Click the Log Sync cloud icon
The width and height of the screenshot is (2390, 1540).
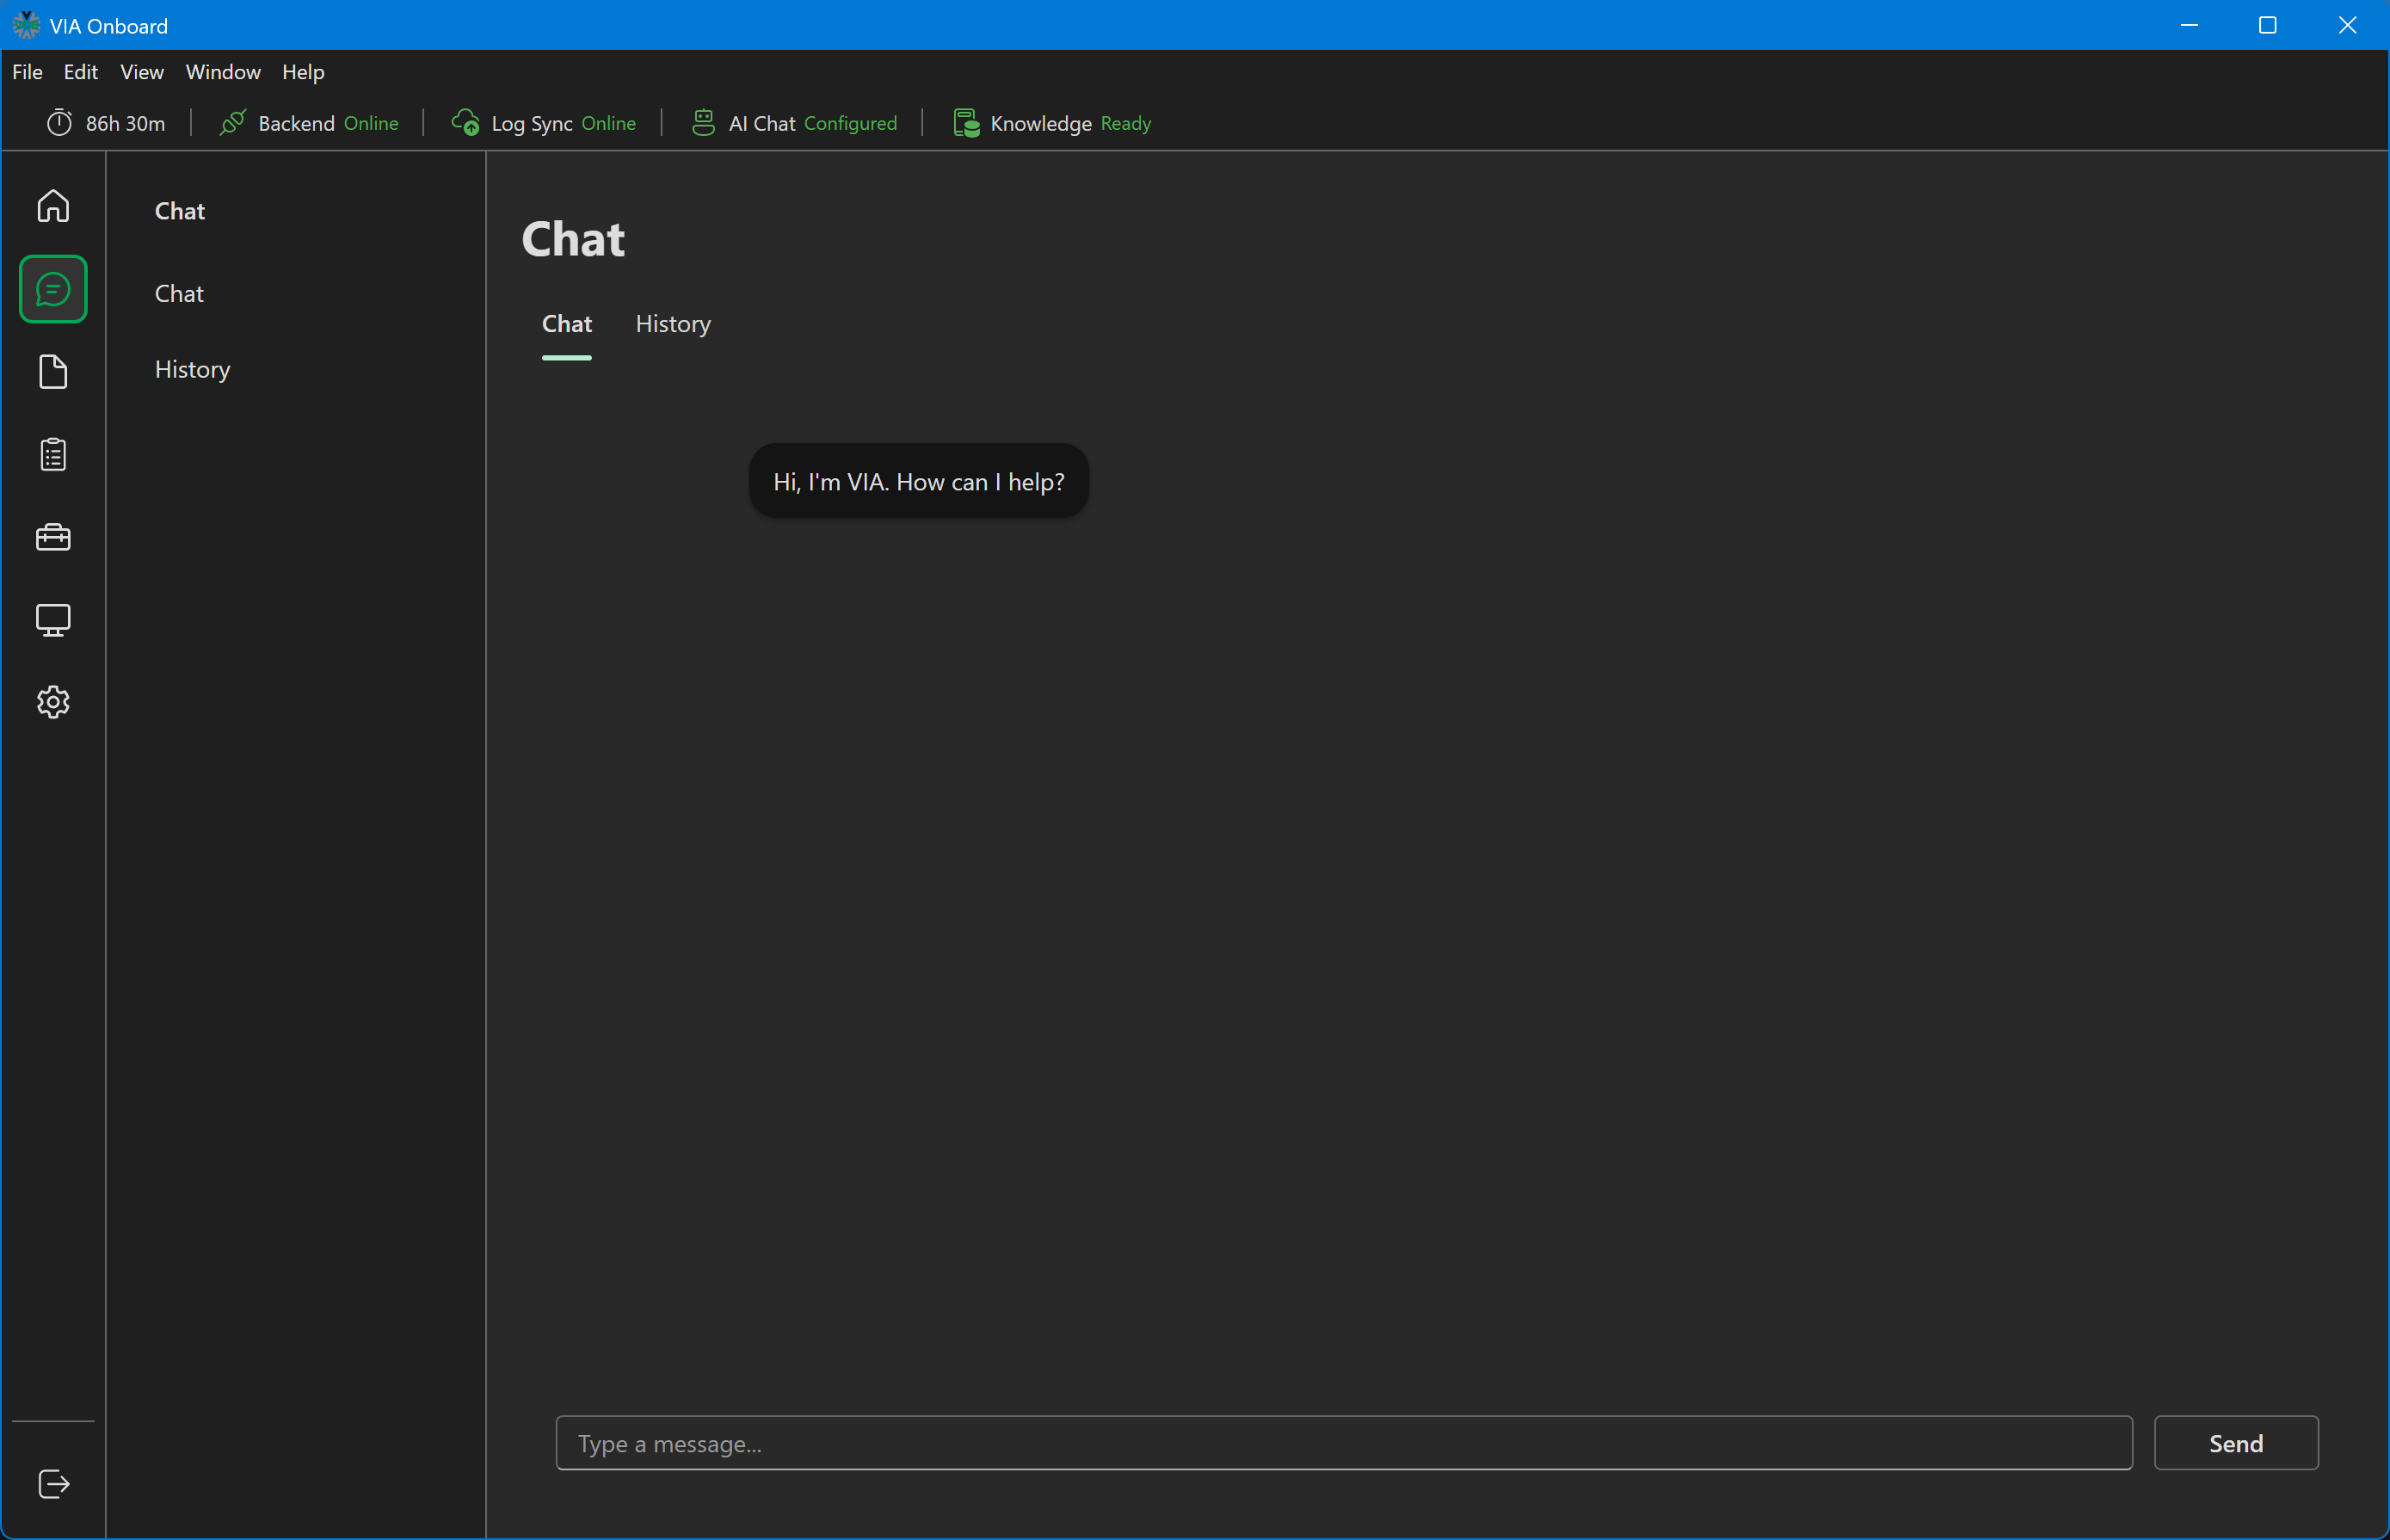tap(465, 123)
